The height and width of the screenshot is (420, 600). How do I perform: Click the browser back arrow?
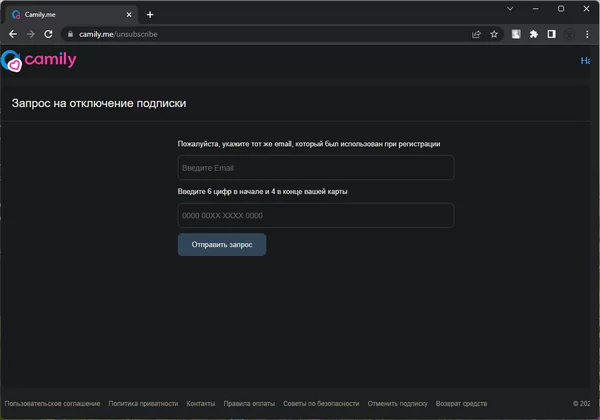pyautogui.click(x=12, y=33)
